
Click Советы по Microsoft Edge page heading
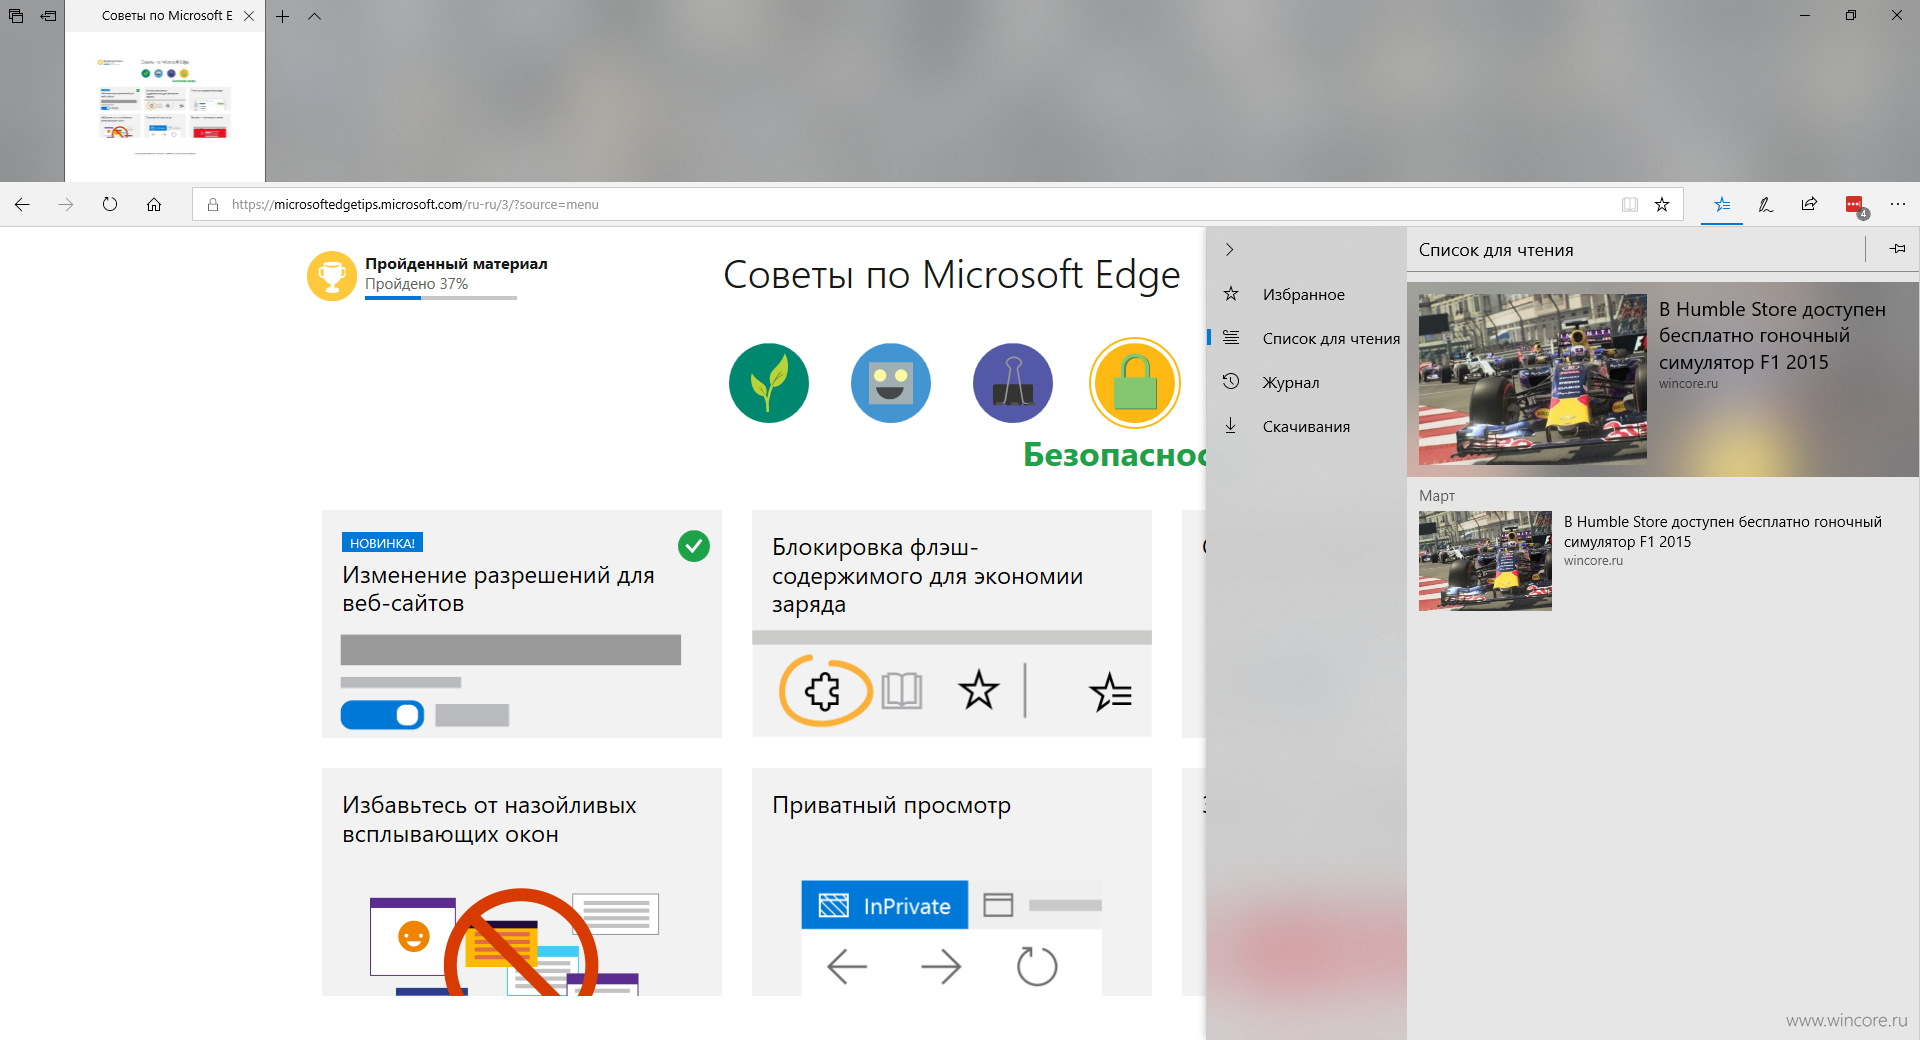tap(951, 275)
